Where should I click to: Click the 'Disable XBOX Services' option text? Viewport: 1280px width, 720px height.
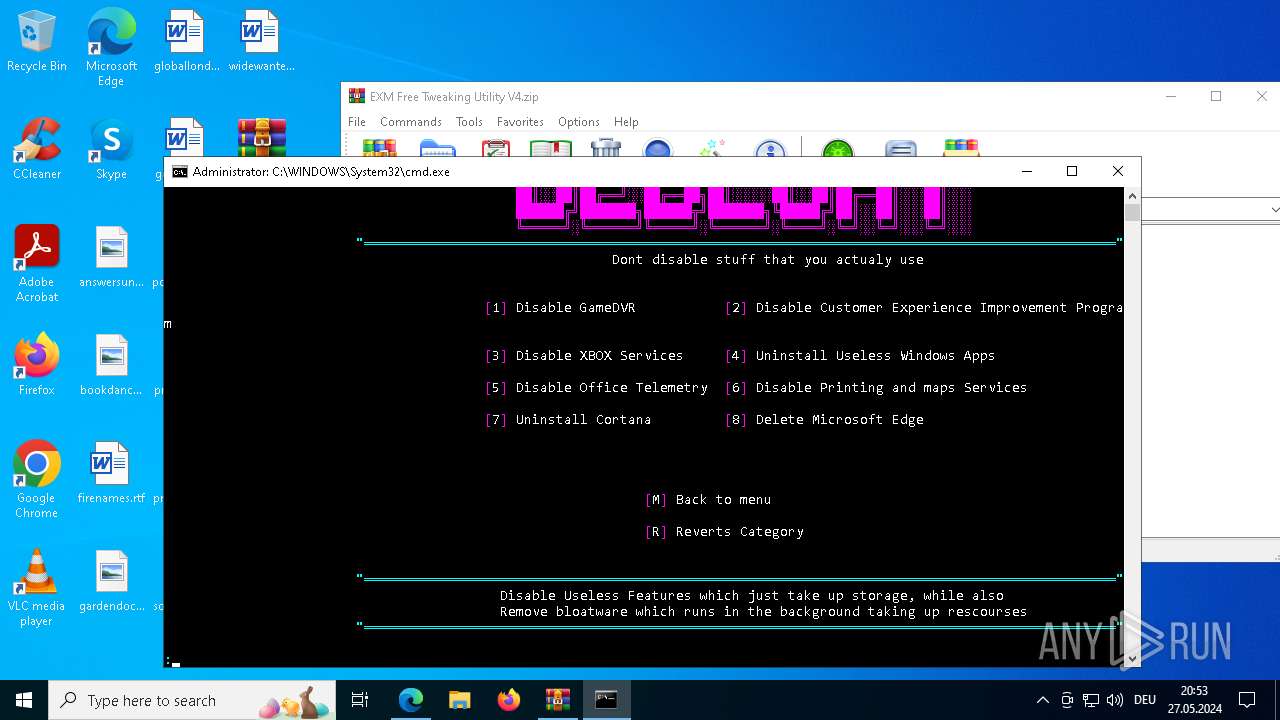coord(599,356)
